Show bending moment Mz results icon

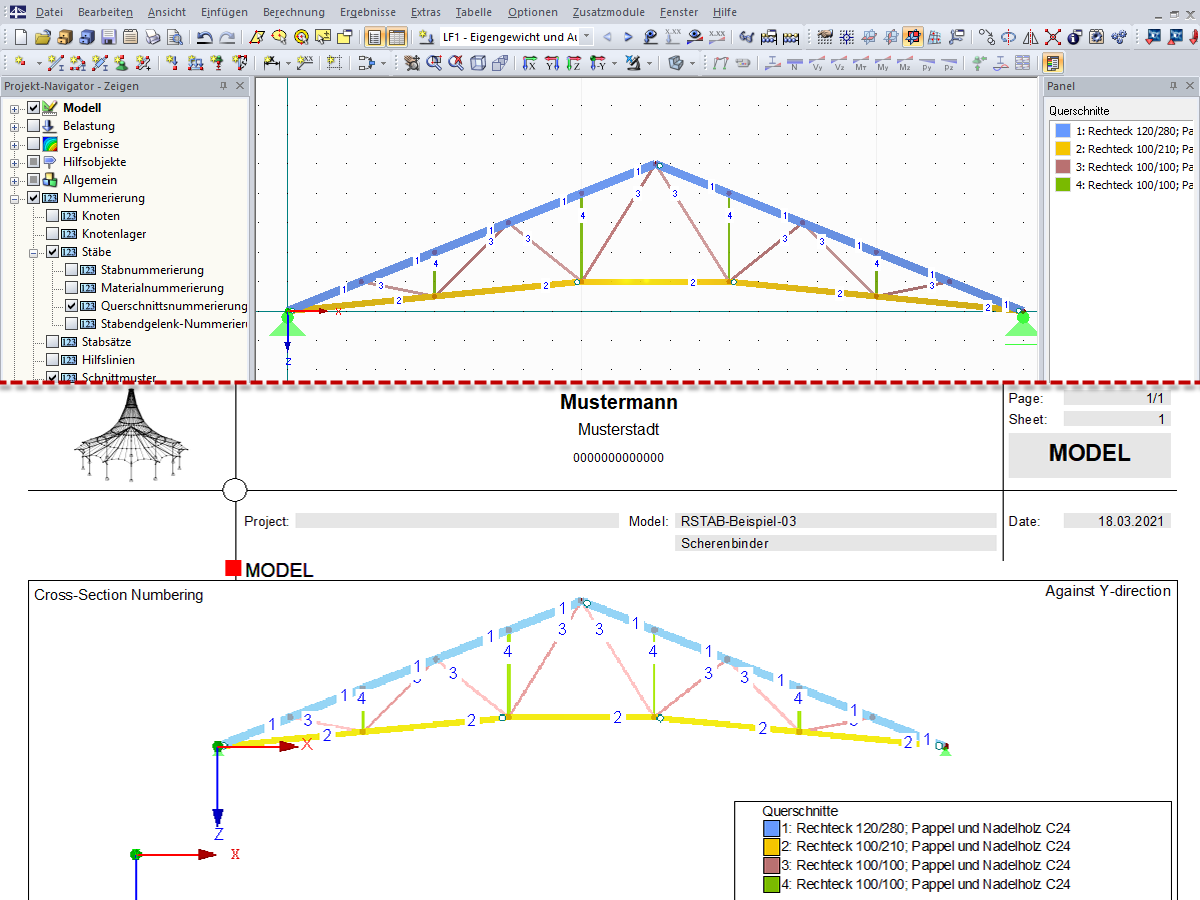[x=905, y=63]
